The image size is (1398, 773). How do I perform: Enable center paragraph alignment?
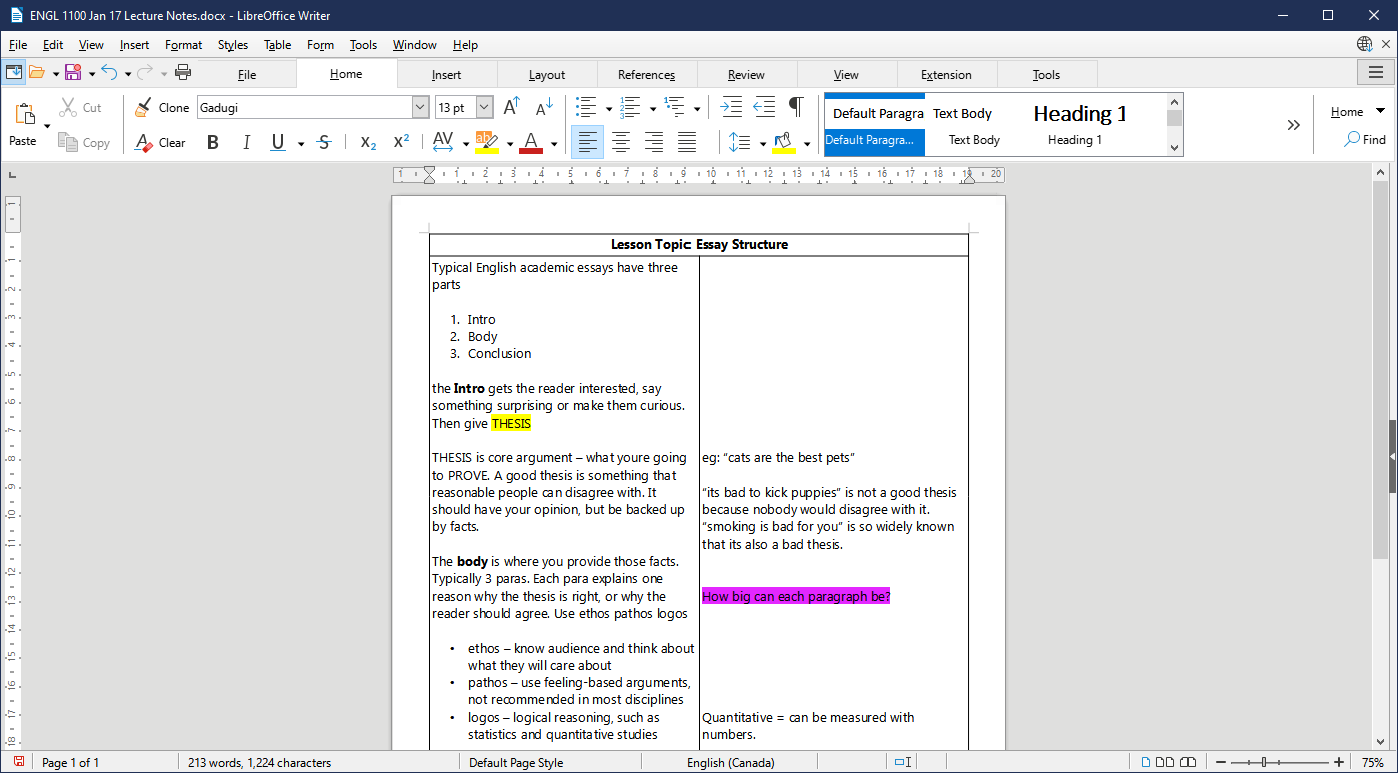click(620, 142)
